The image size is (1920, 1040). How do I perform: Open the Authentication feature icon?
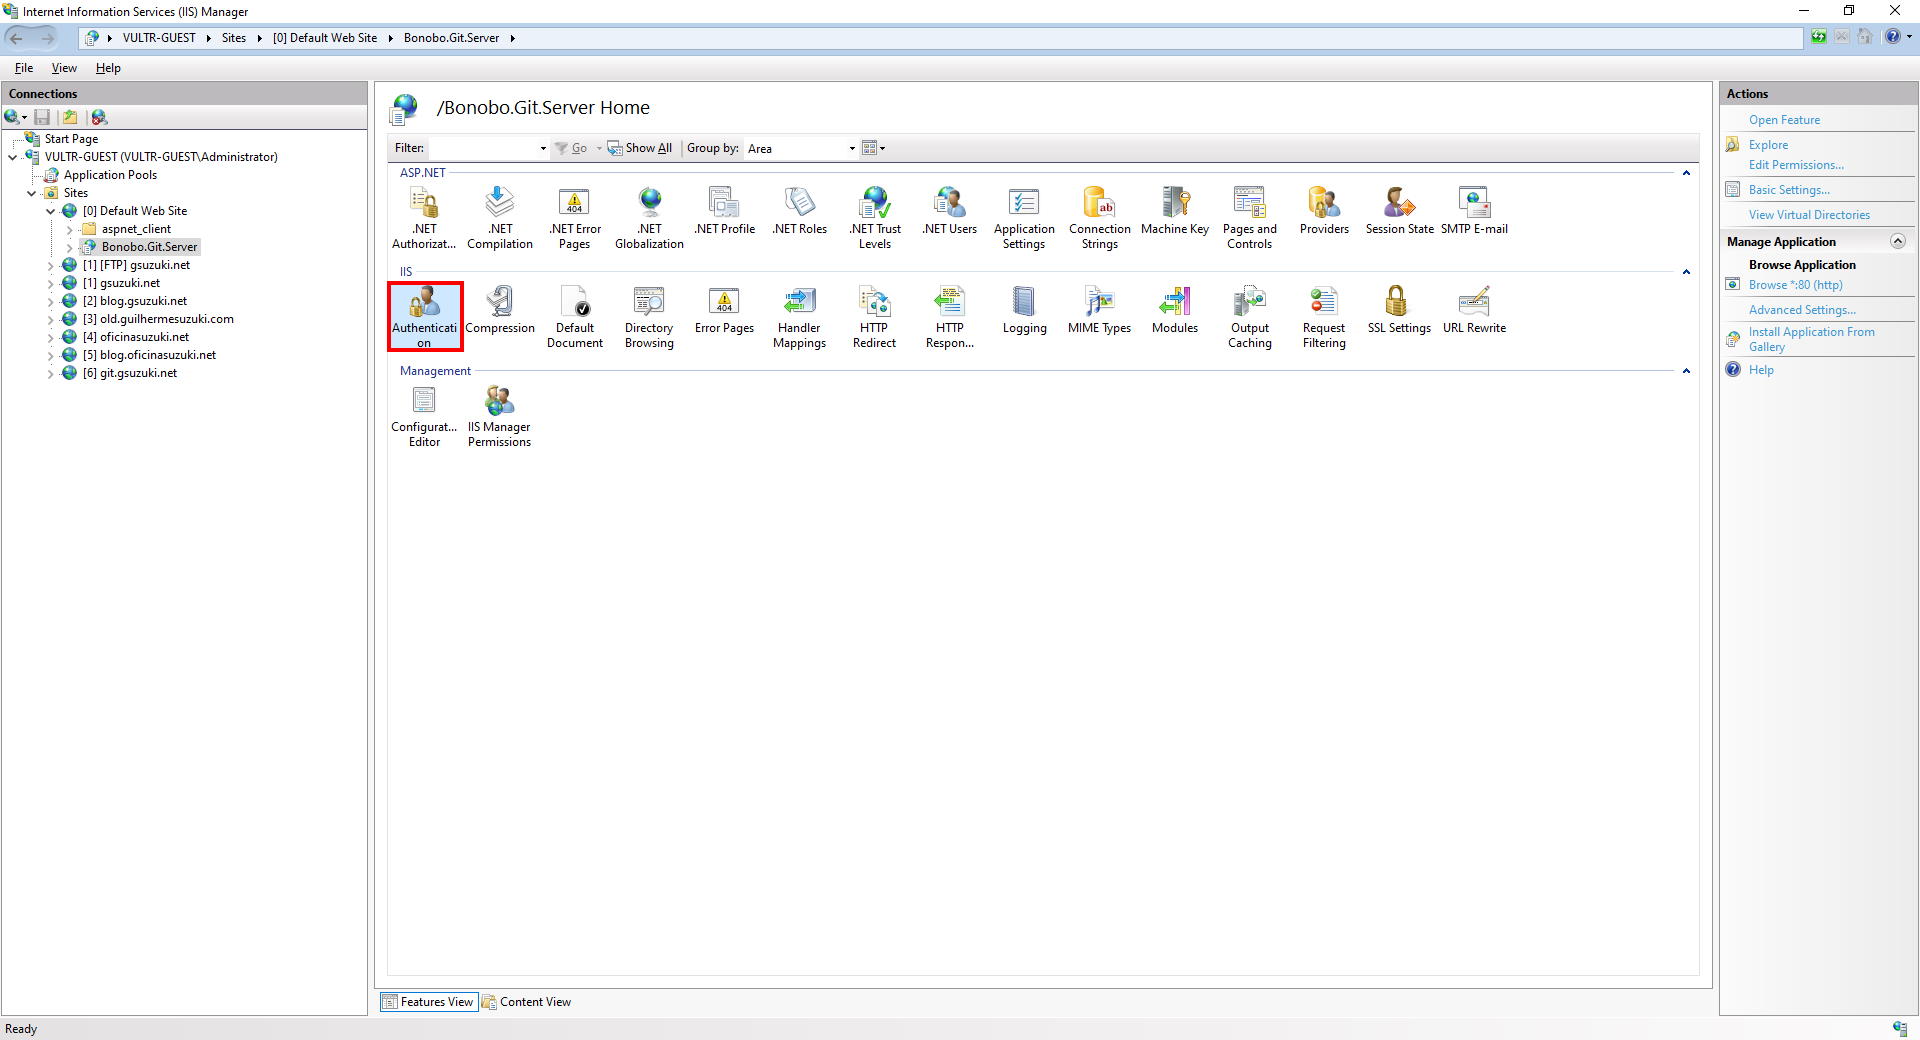424,314
